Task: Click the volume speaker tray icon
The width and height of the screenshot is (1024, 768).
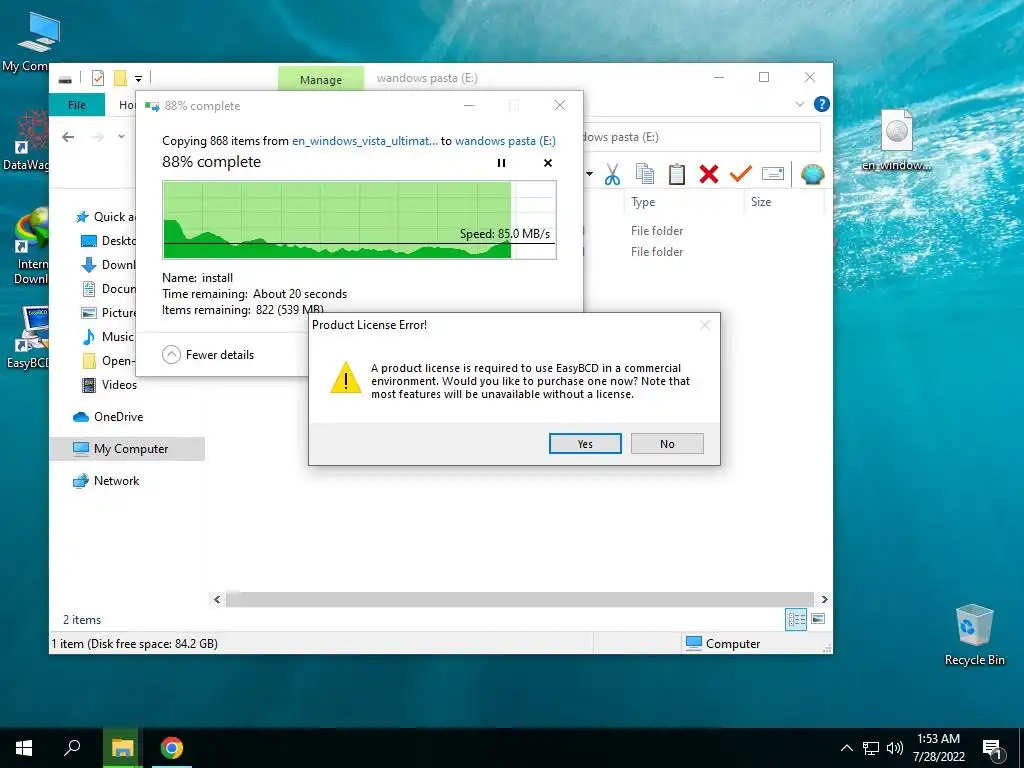Action: tap(895, 748)
